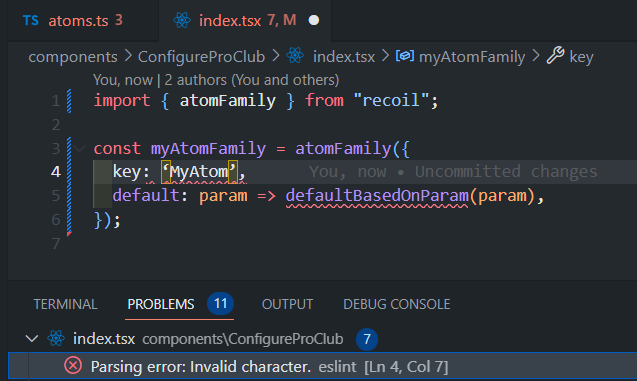Screen dimensions: 637x381
Task: Click 'myAtomFamily' constant on line 3
Action: point(208,148)
